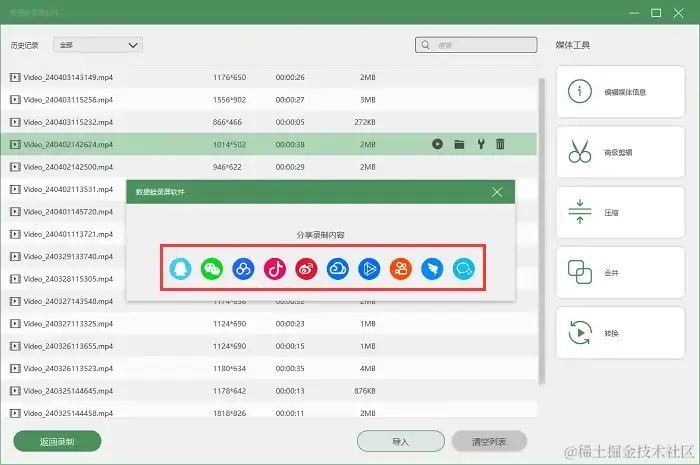Image resolution: width=700 pixels, height=465 pixels.
Task: Close the share recording dialog
Action: coord(497,192)
